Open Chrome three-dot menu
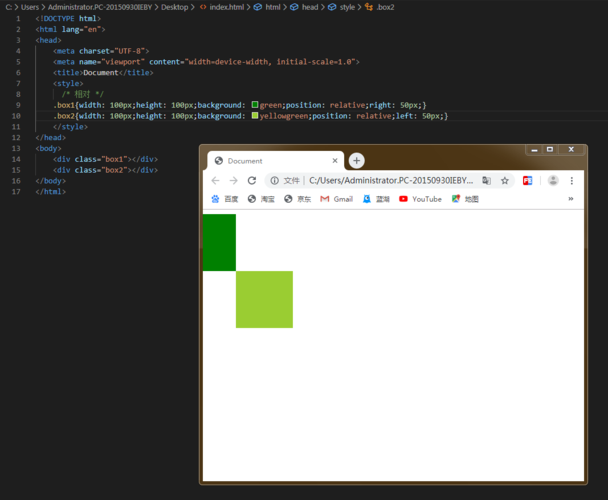608x500 pixels. pyautogui.click(x=572, y=180)
